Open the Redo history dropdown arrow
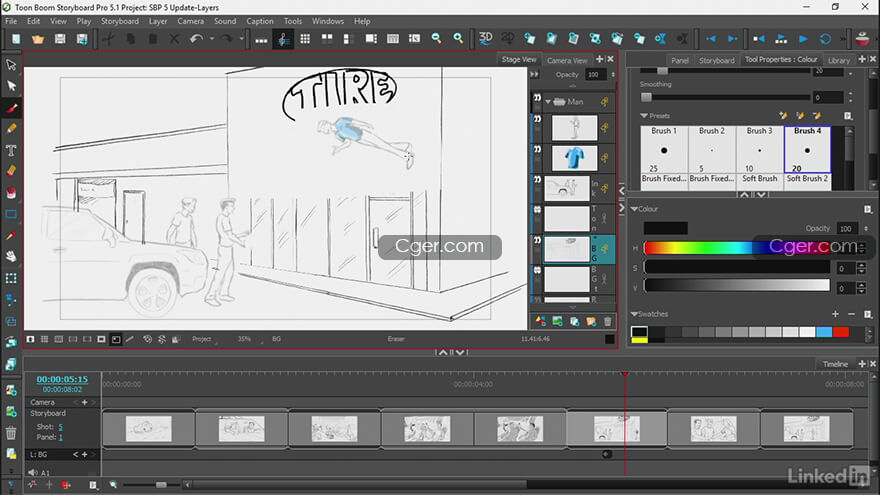Image resolution: width=880 pixels, height=495 pixels. [241, 39]
